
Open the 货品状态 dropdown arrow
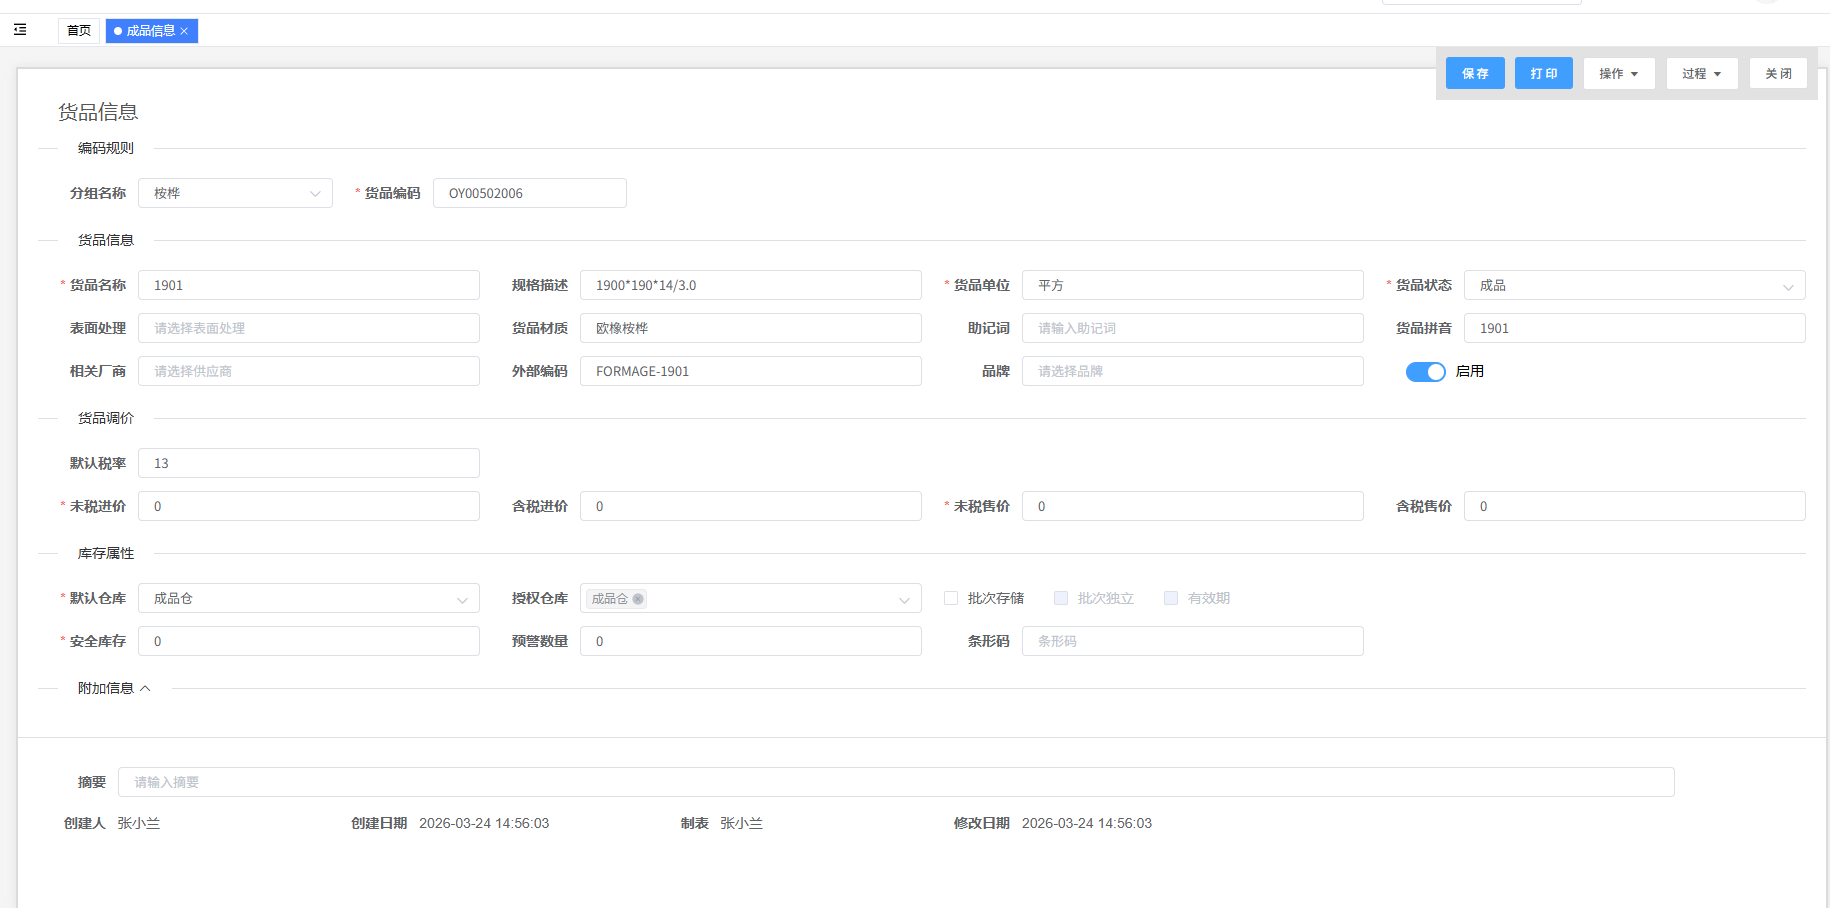pyautogui.click(x=1787, y=287)
